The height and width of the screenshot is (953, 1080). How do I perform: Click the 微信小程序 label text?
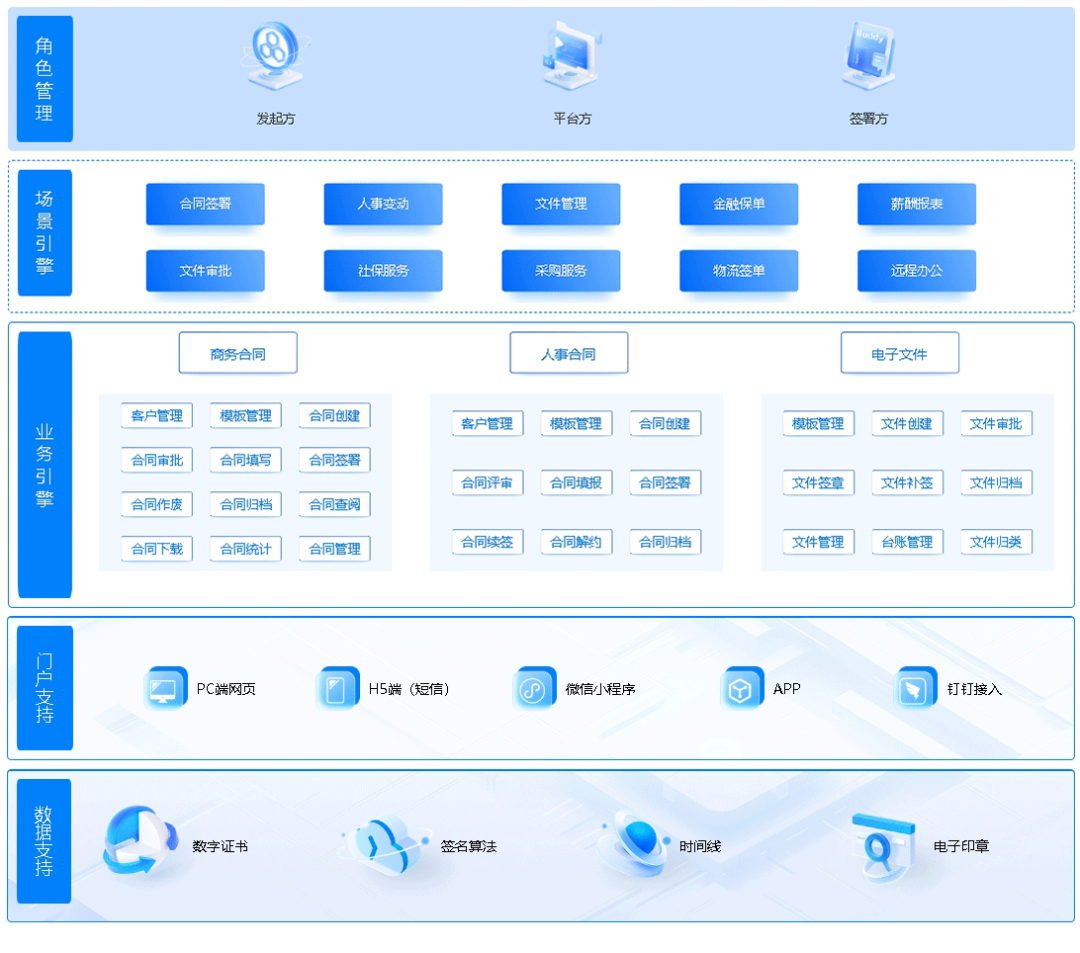[600, 689]
